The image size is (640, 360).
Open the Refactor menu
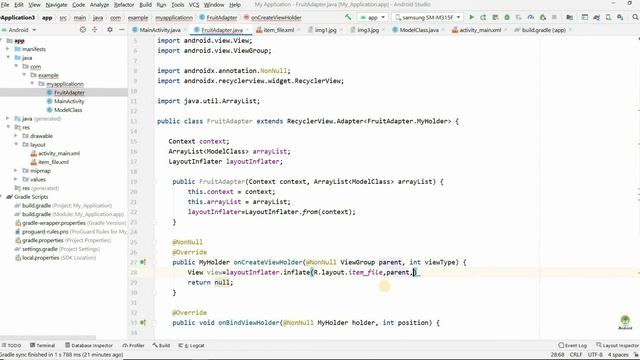pos(124,5)
